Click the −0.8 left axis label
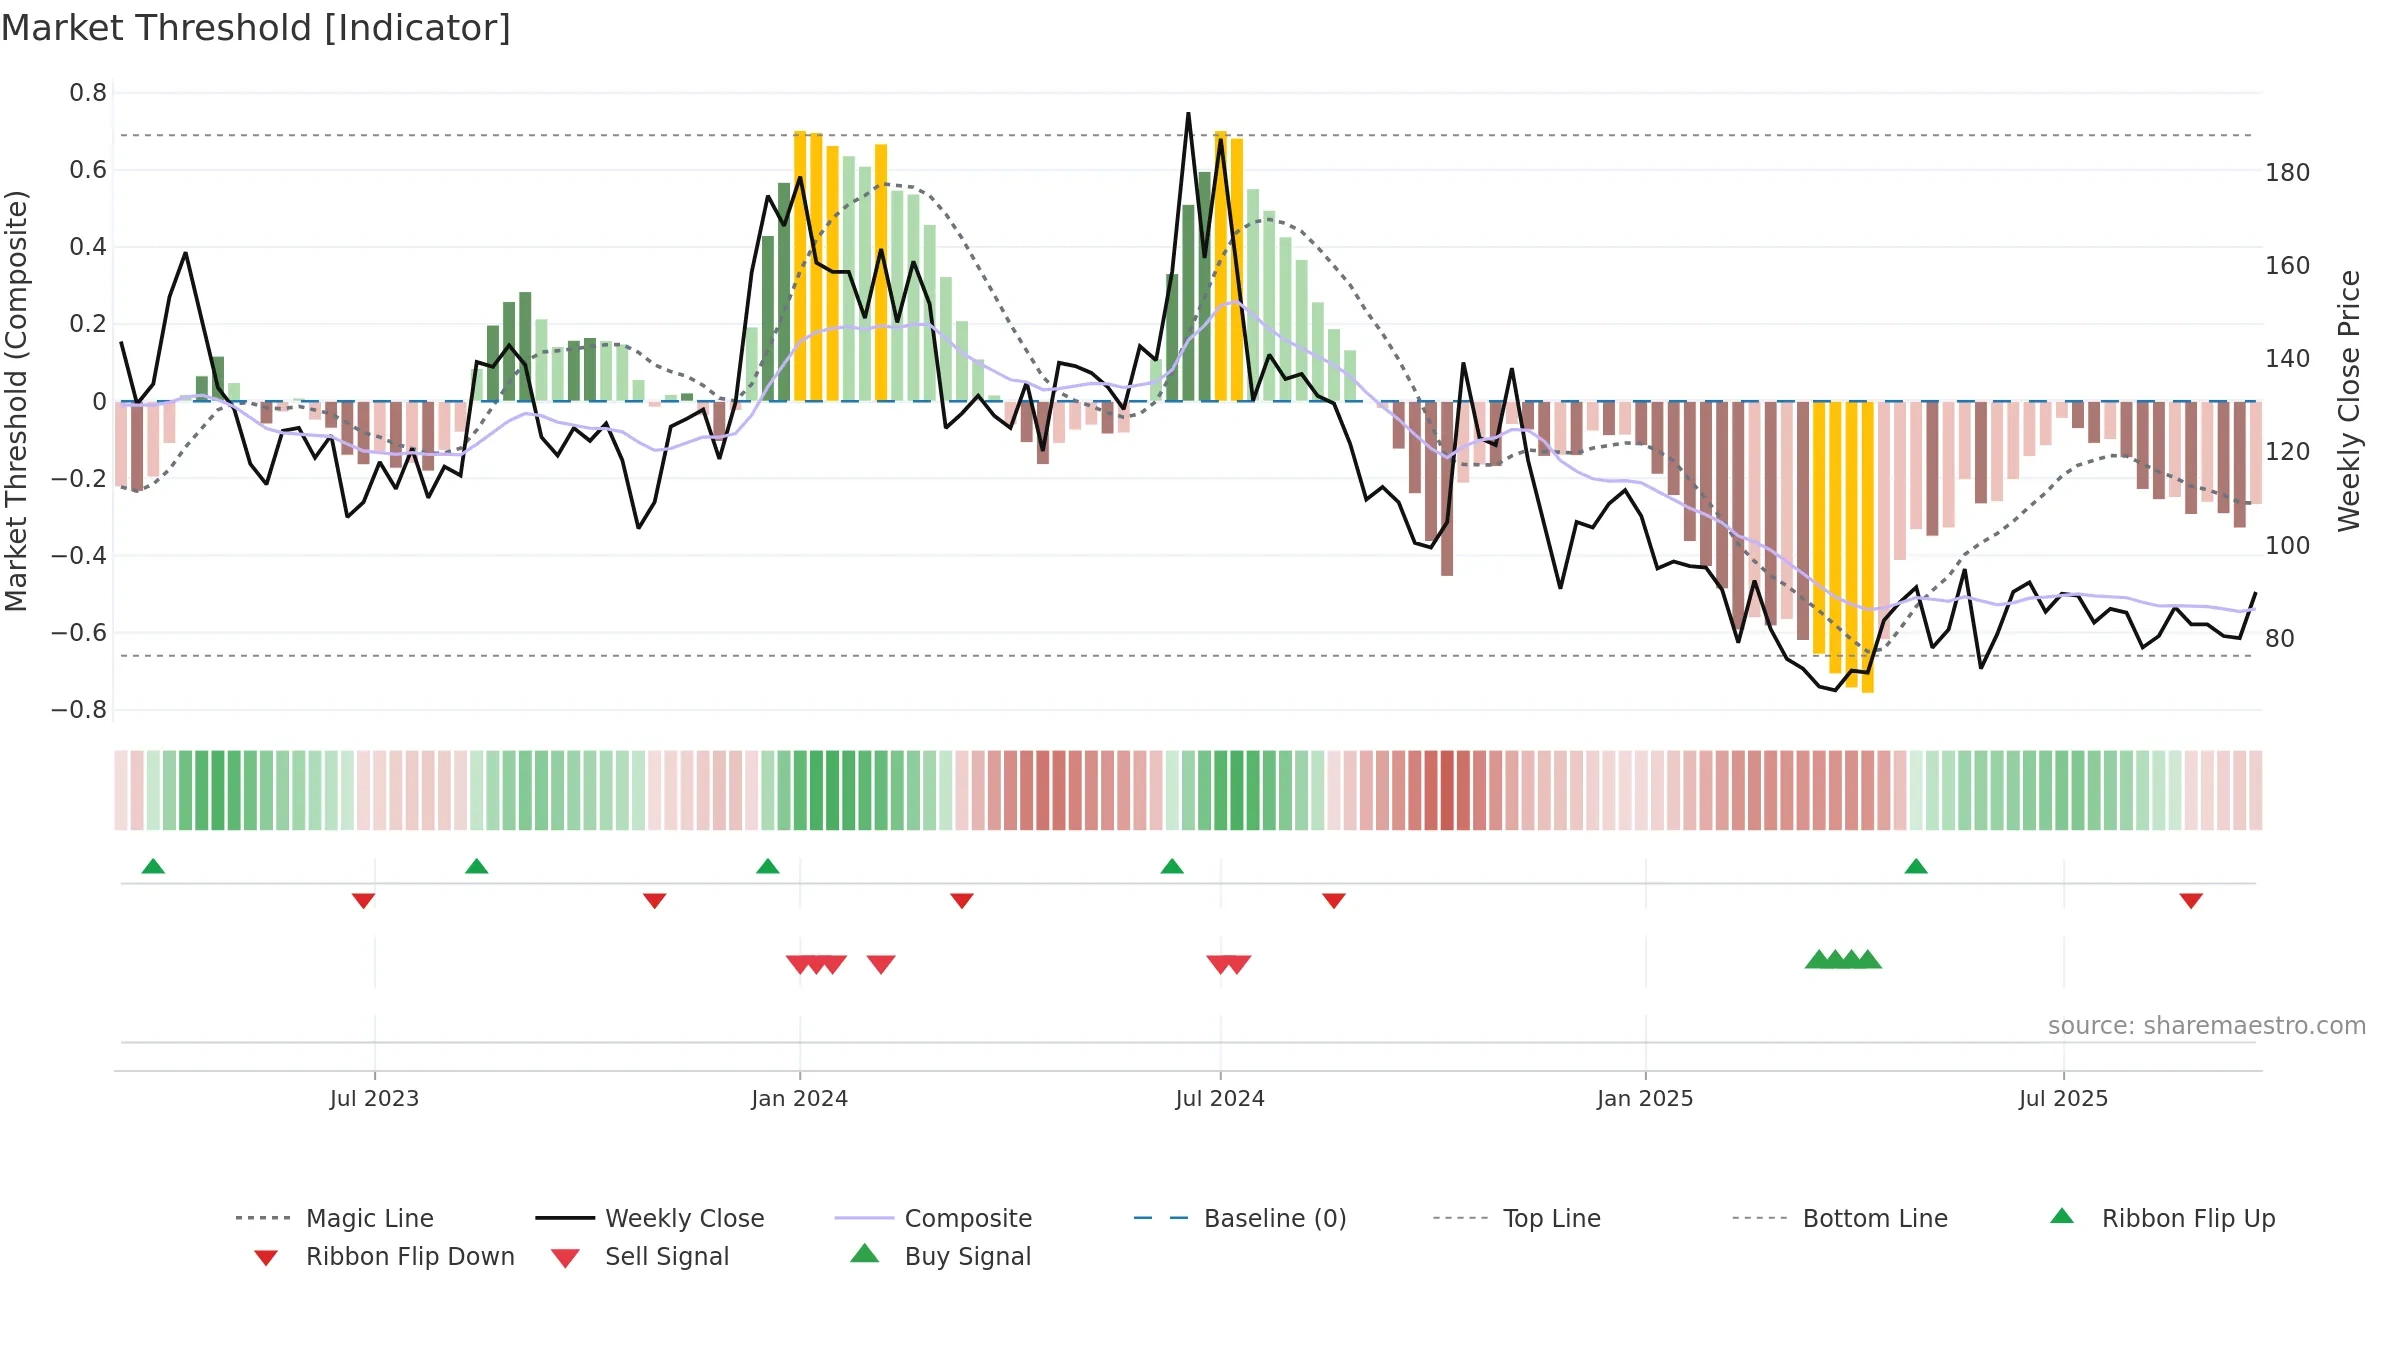This screenshot has height=1350, width=2400. (79, 710)
